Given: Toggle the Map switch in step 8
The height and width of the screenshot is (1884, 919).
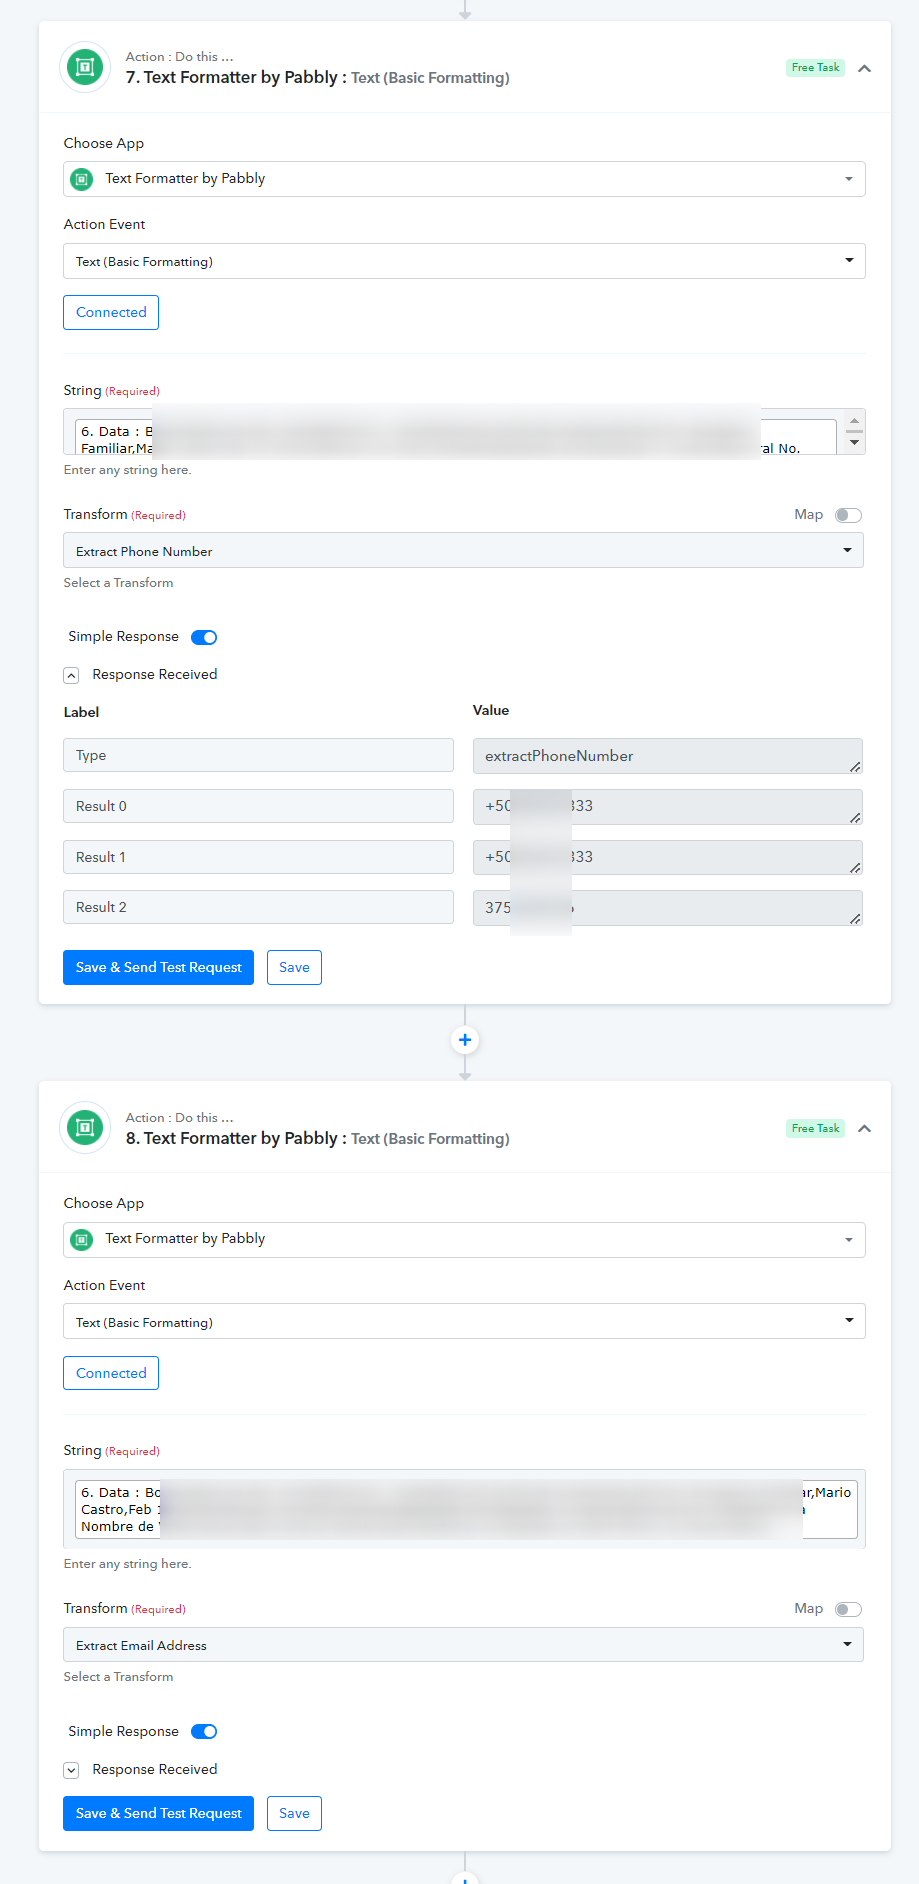Looking at the screenshot, I should click(x=848, y=1609).
